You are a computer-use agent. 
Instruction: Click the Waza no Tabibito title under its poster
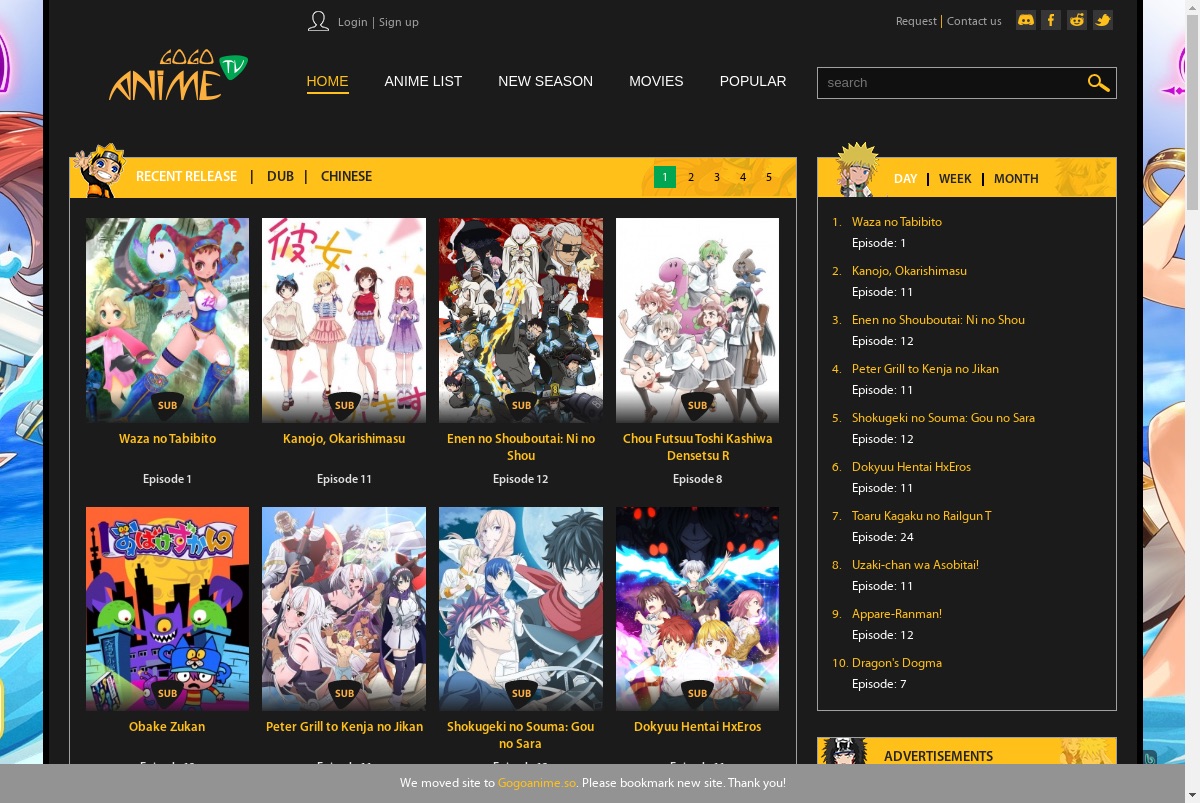167,439
